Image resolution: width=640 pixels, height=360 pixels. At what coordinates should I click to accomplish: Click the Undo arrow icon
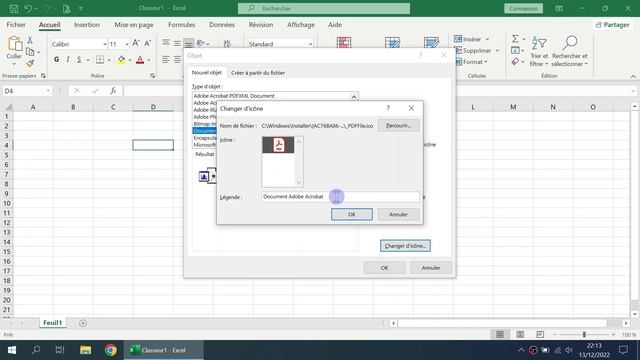coord(28,8)
